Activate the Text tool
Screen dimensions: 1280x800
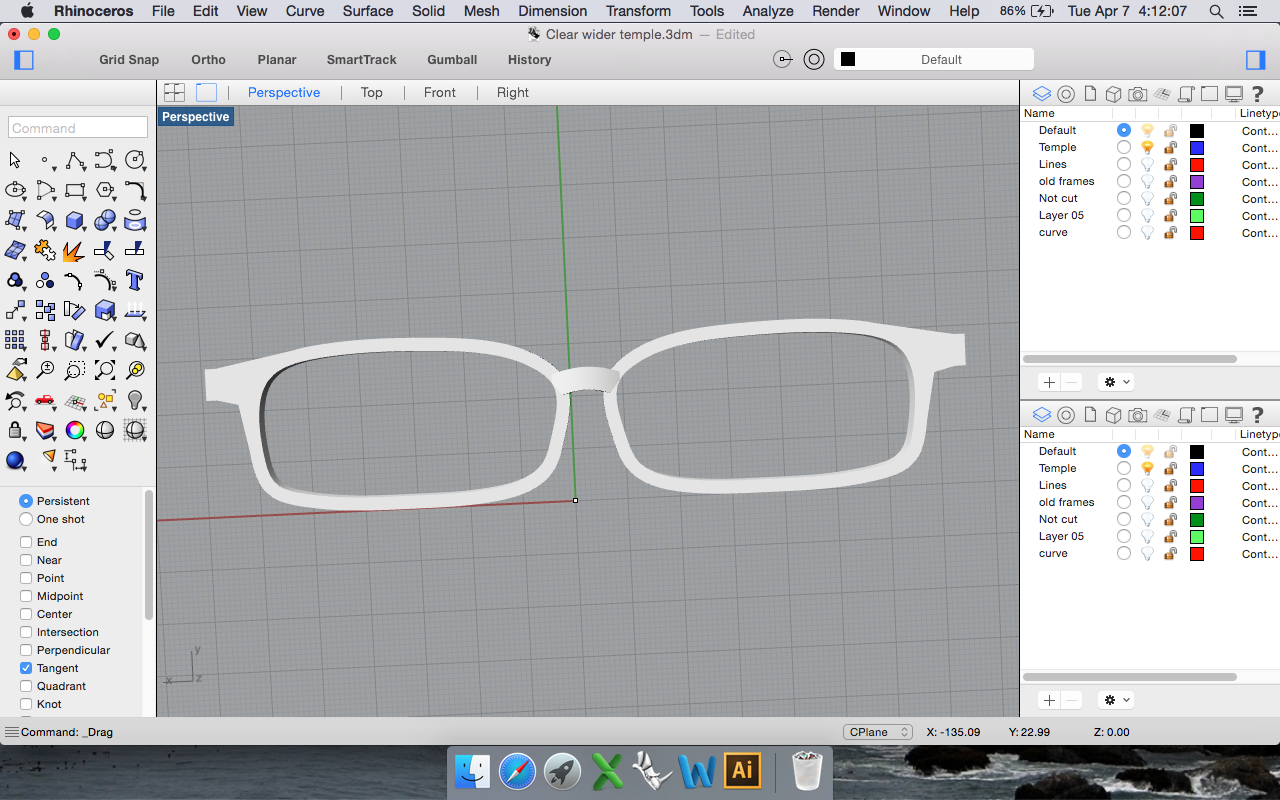pyautogui.click(x=135, y=281)
